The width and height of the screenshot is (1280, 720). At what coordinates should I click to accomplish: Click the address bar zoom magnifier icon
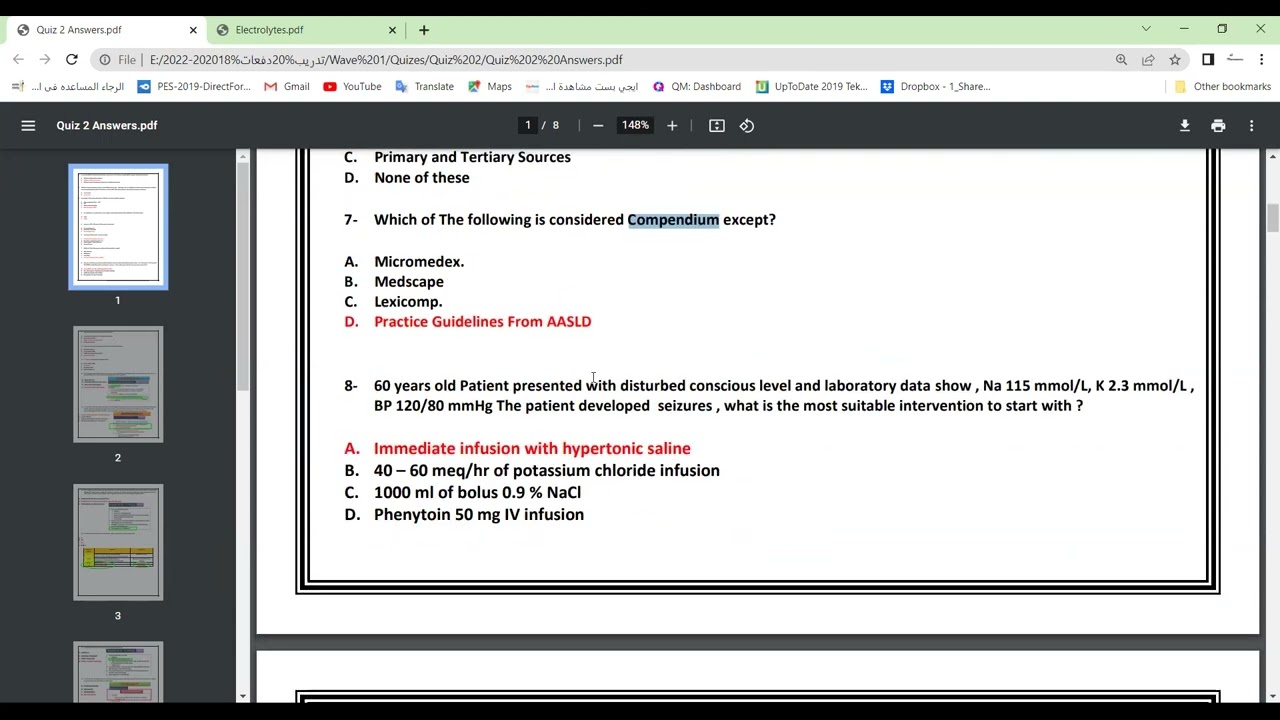[x=1121, y=60]
